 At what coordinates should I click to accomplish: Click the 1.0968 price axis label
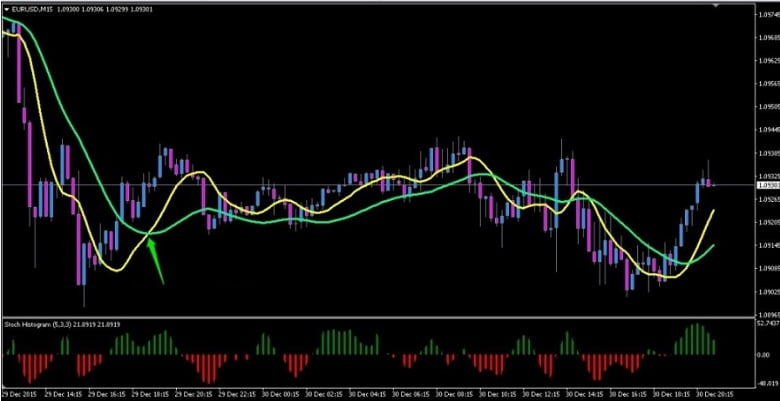click(768, 38)
